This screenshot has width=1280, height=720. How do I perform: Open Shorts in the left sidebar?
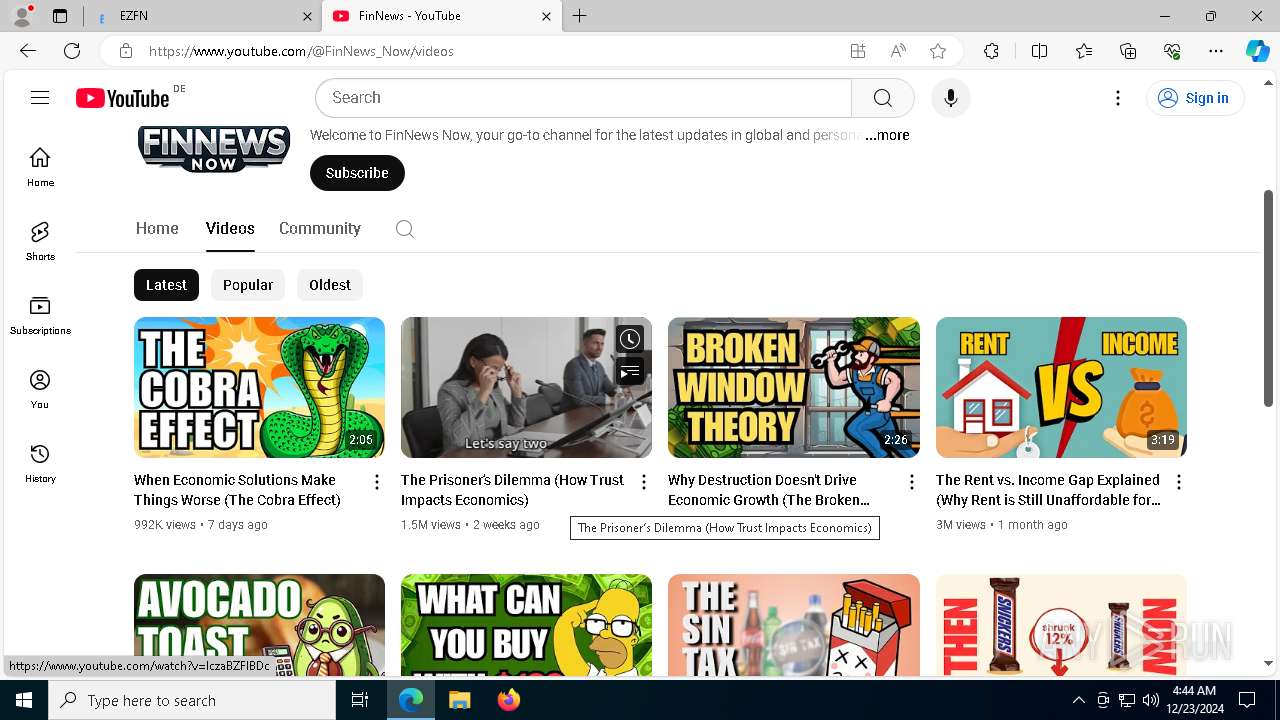pos(40,241)
